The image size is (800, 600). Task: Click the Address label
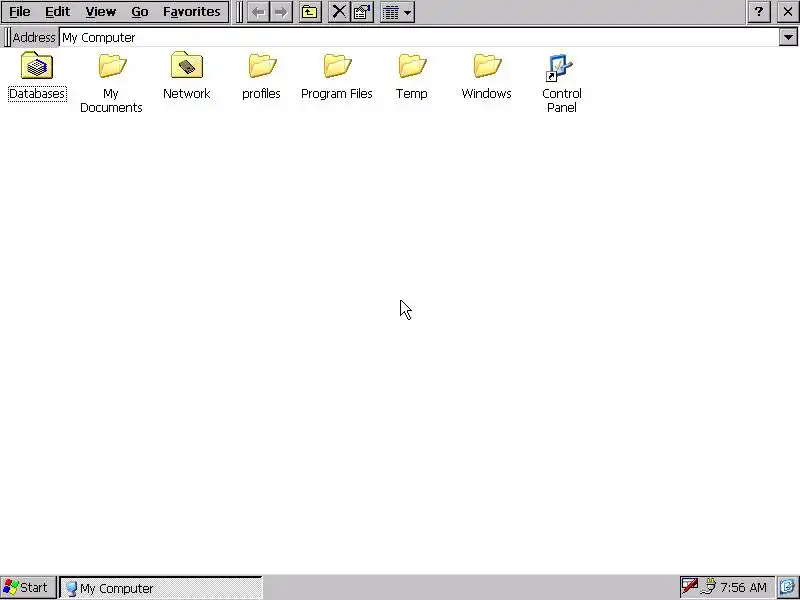pos(34,37)
